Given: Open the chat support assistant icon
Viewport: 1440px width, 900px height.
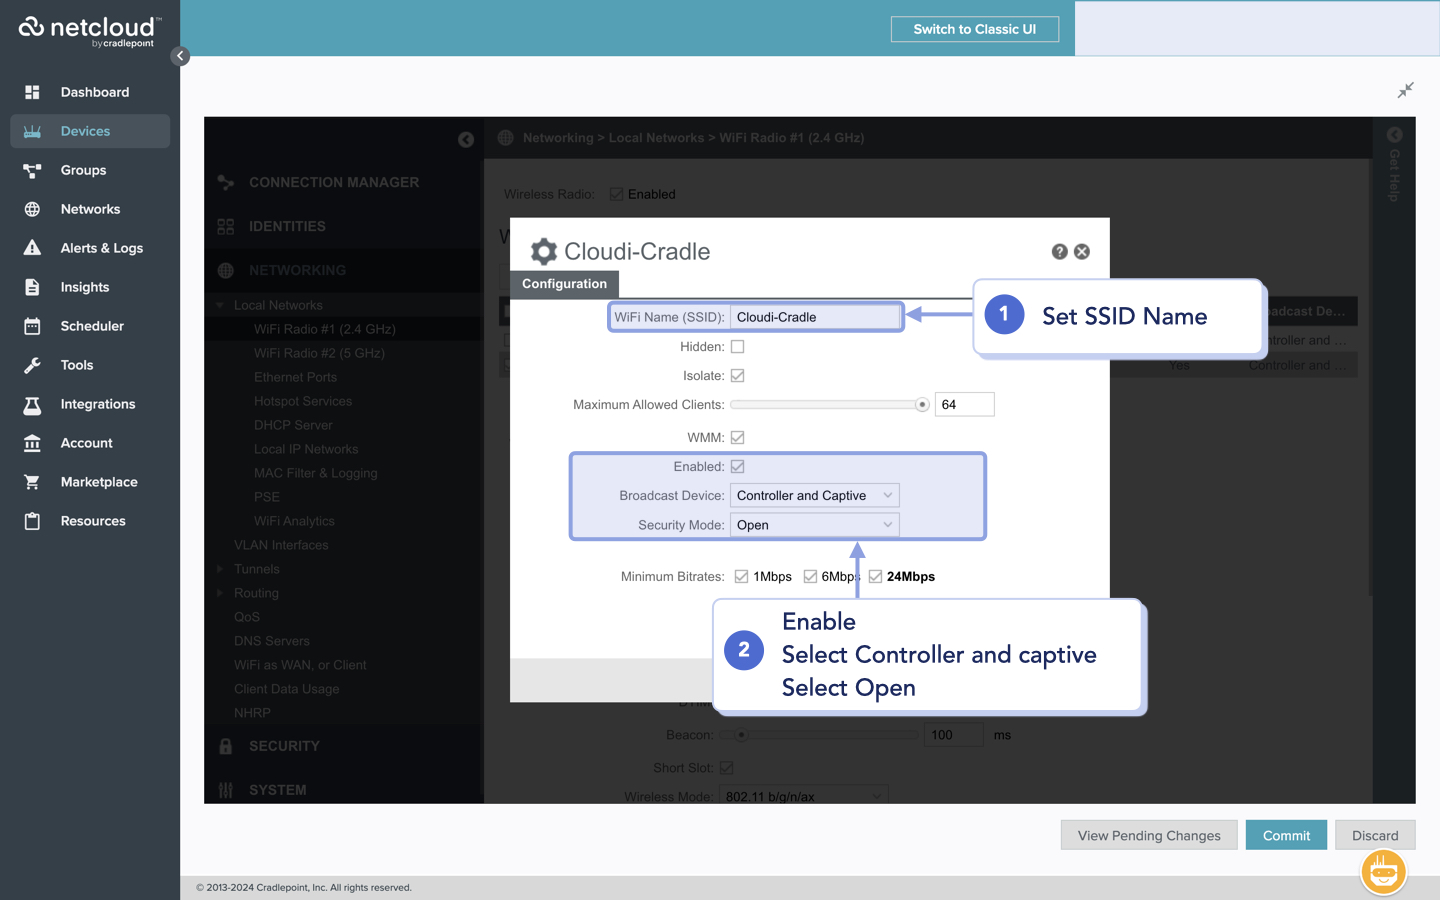Looking at the screenshot, I should 1383,871.
